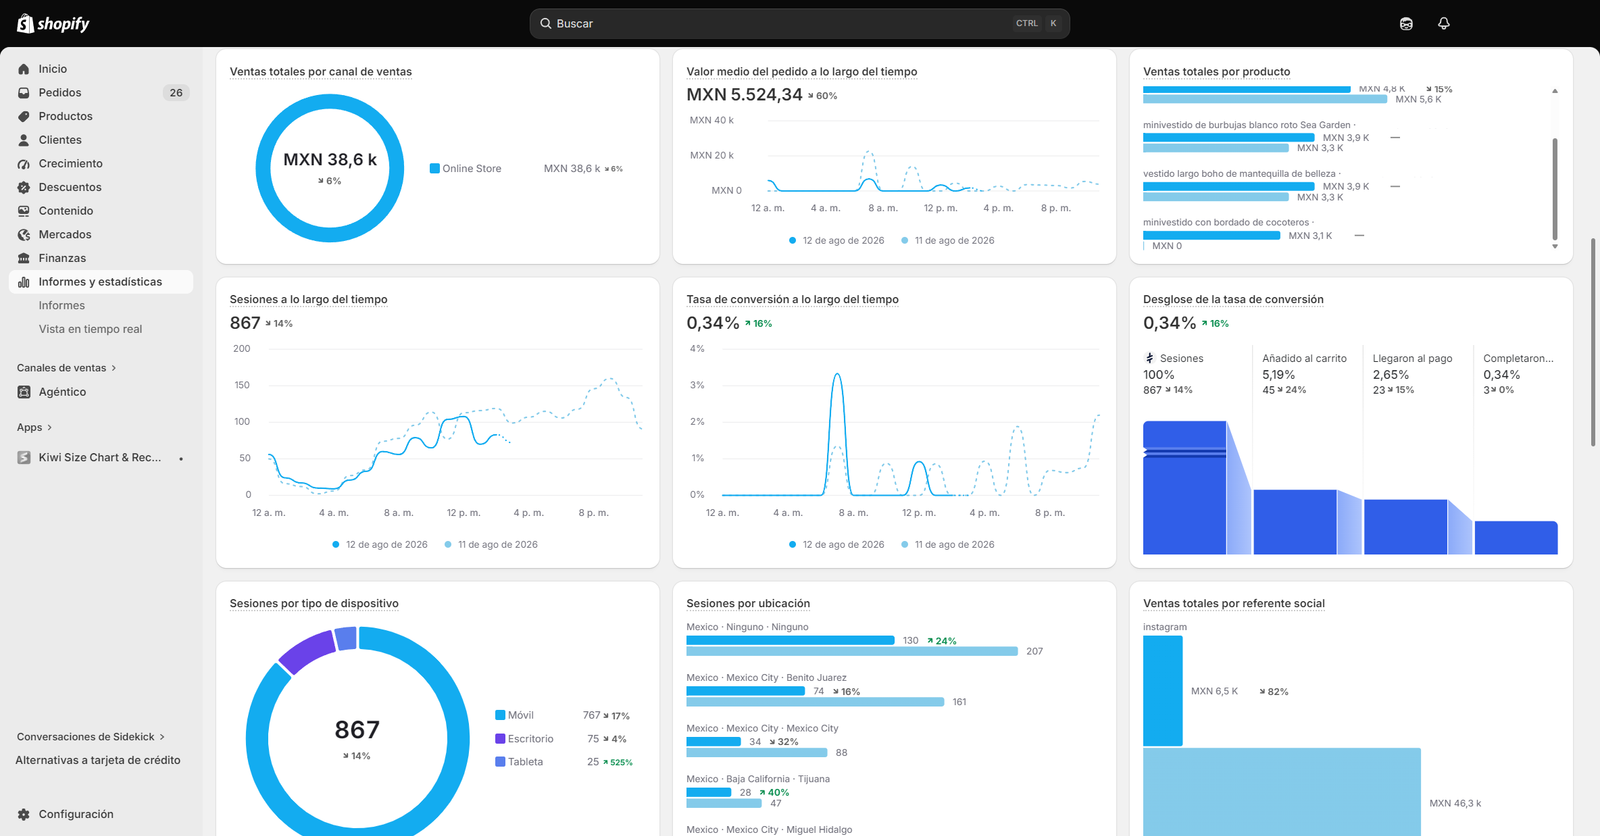Click the Pedidos count badge showing 26

point(176,93)
